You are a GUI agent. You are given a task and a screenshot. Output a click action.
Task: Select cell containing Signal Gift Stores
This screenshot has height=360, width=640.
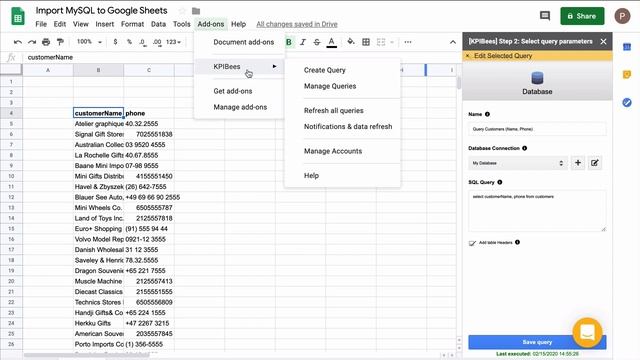(x=98, y=134)
